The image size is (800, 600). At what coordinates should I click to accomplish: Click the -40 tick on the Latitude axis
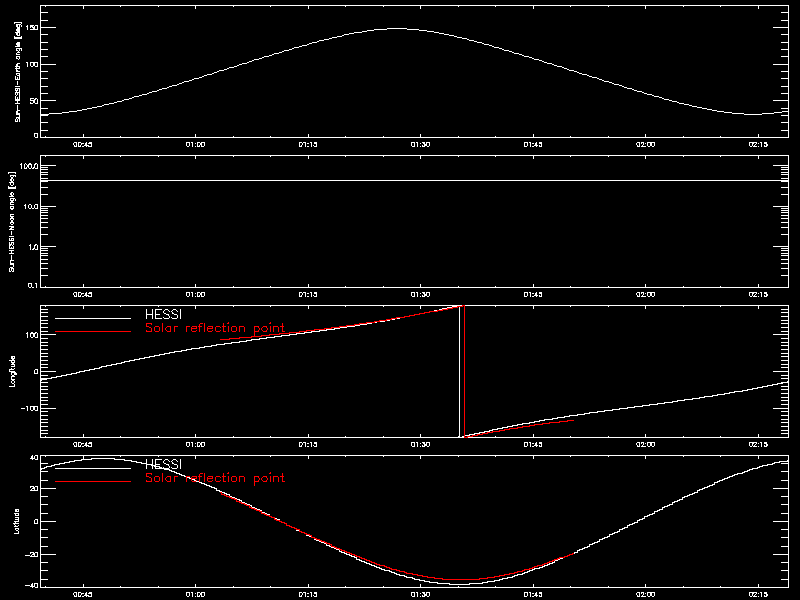[x=32, y=586]
